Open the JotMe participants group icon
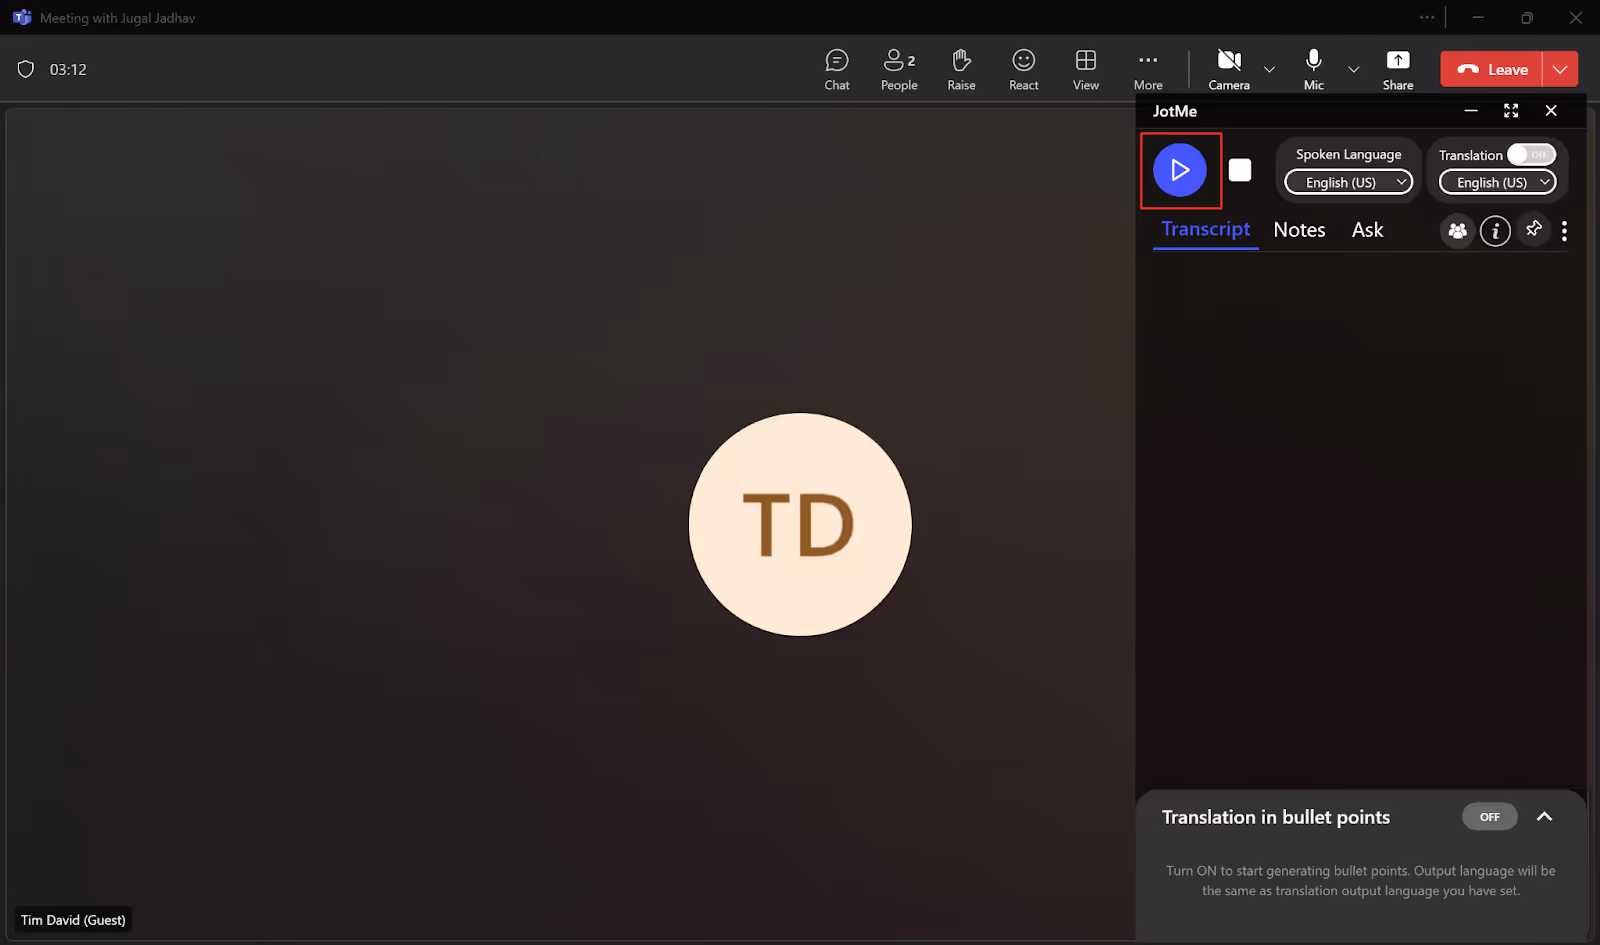 click(x=1457, y=231)
